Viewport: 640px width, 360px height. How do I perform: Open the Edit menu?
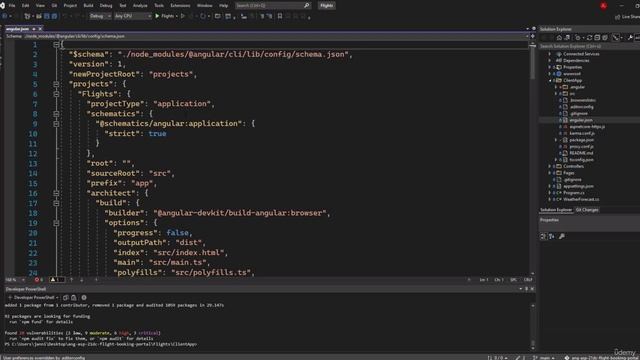(x=25, y=6)
